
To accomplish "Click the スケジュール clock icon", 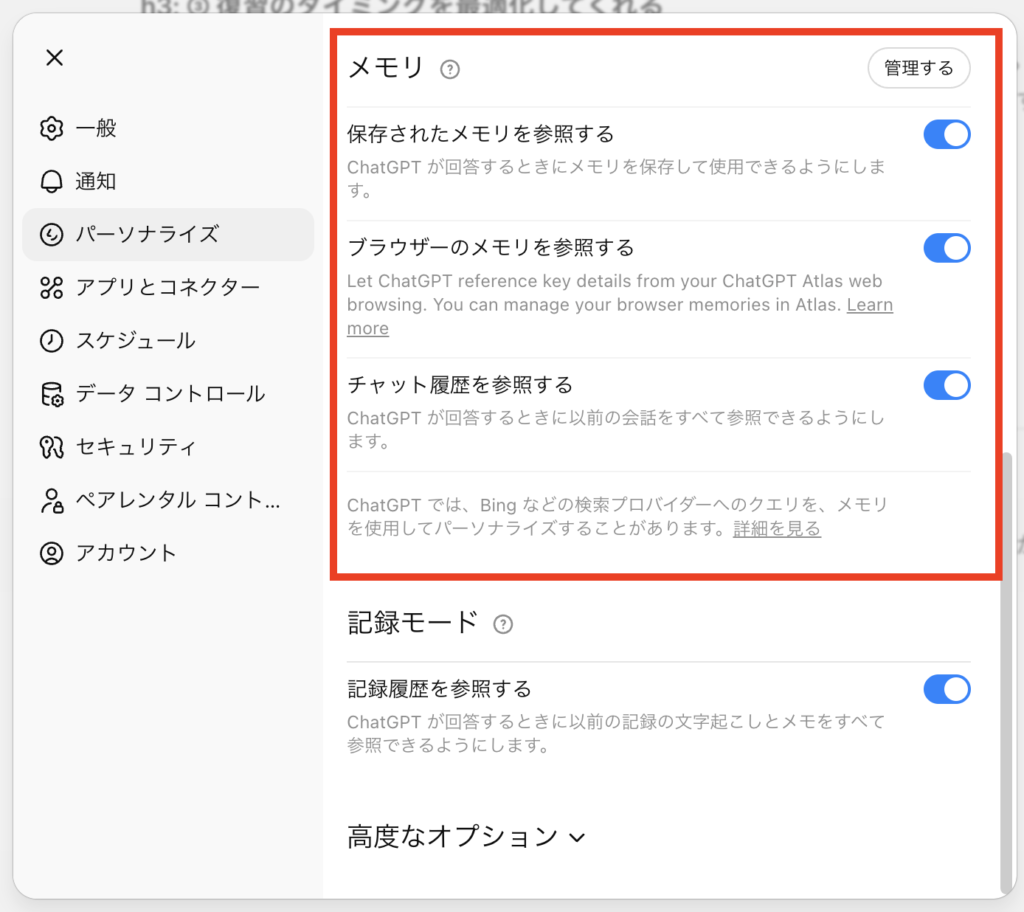I will (51, 341).
